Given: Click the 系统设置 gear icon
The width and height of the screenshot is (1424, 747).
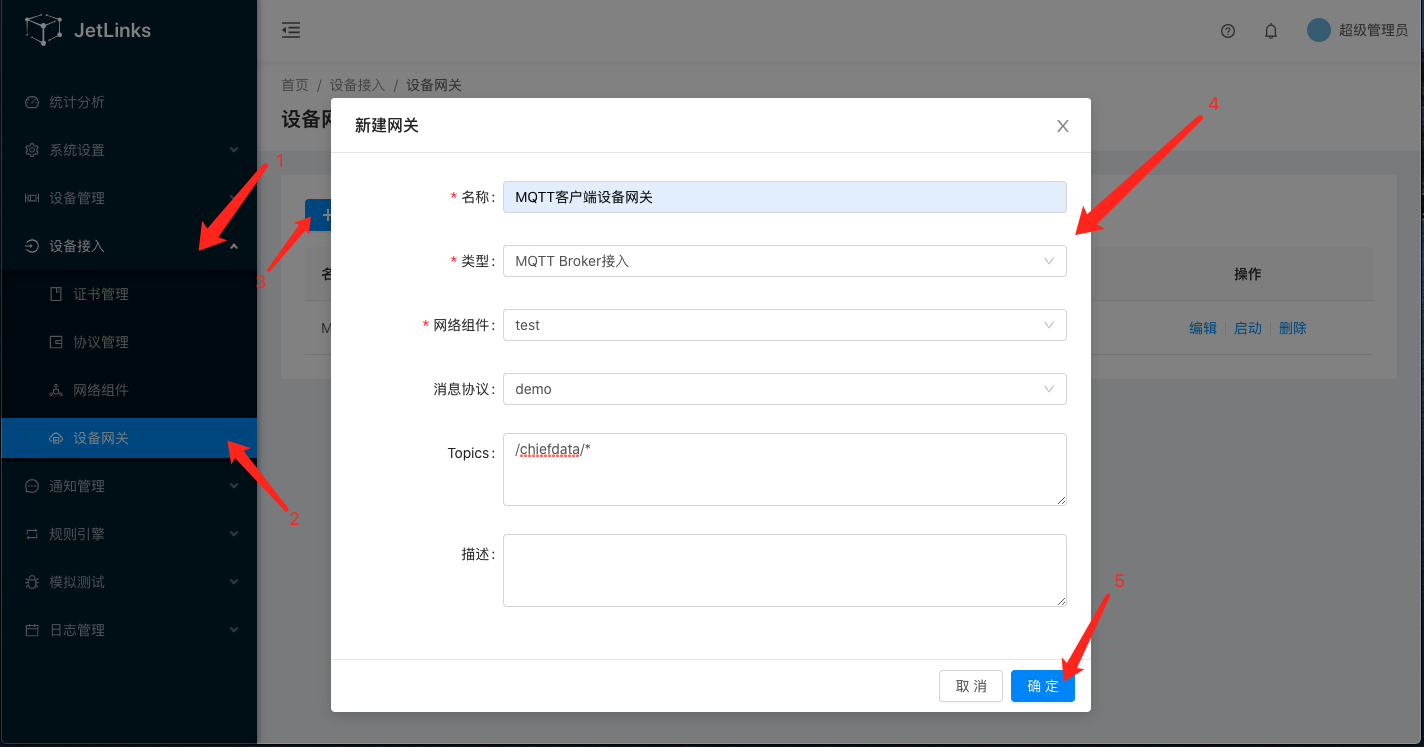Looking at the screenshot, I should (x=32, y=150).
